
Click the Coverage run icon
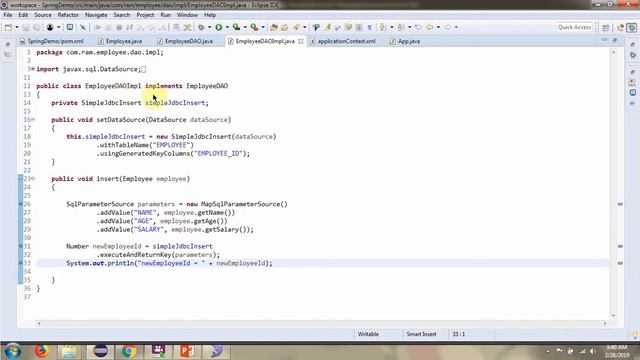tap(236, 27)
